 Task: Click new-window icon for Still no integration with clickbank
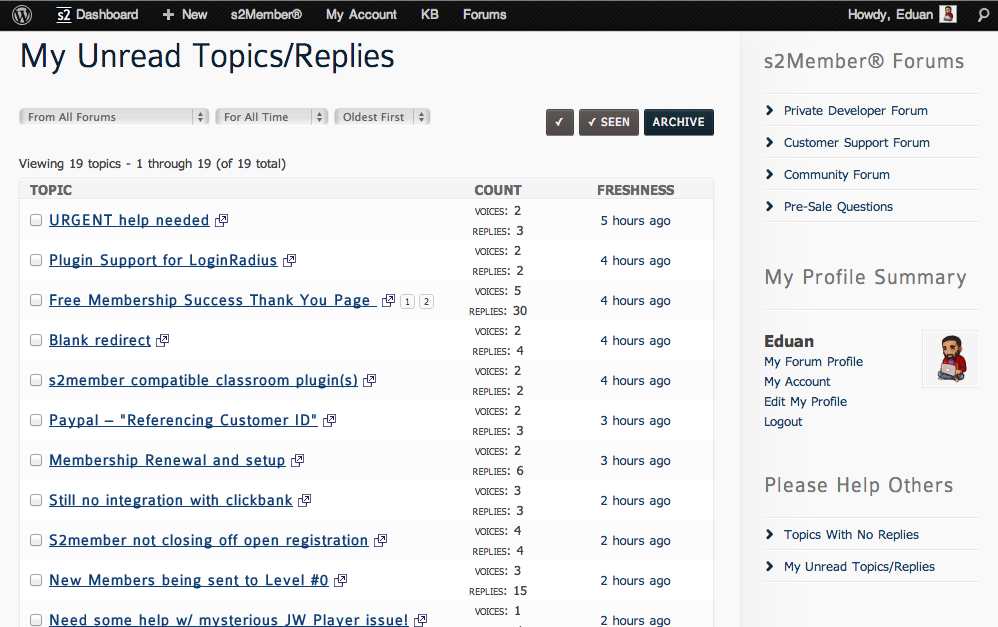[x=304, y=500]
